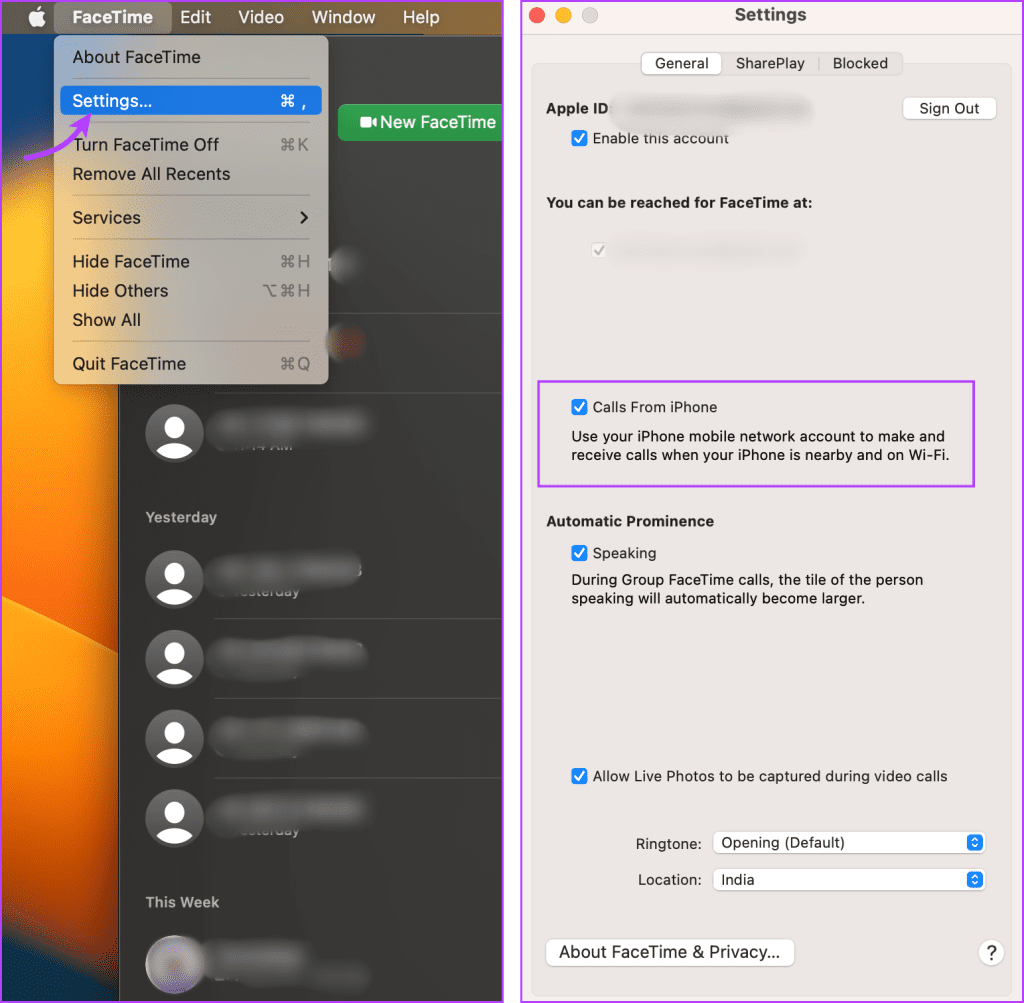This screenshot has height=1003, width=1024.
Task: Choose About FaceTime menu entry
Action: [x=191, y=57]
